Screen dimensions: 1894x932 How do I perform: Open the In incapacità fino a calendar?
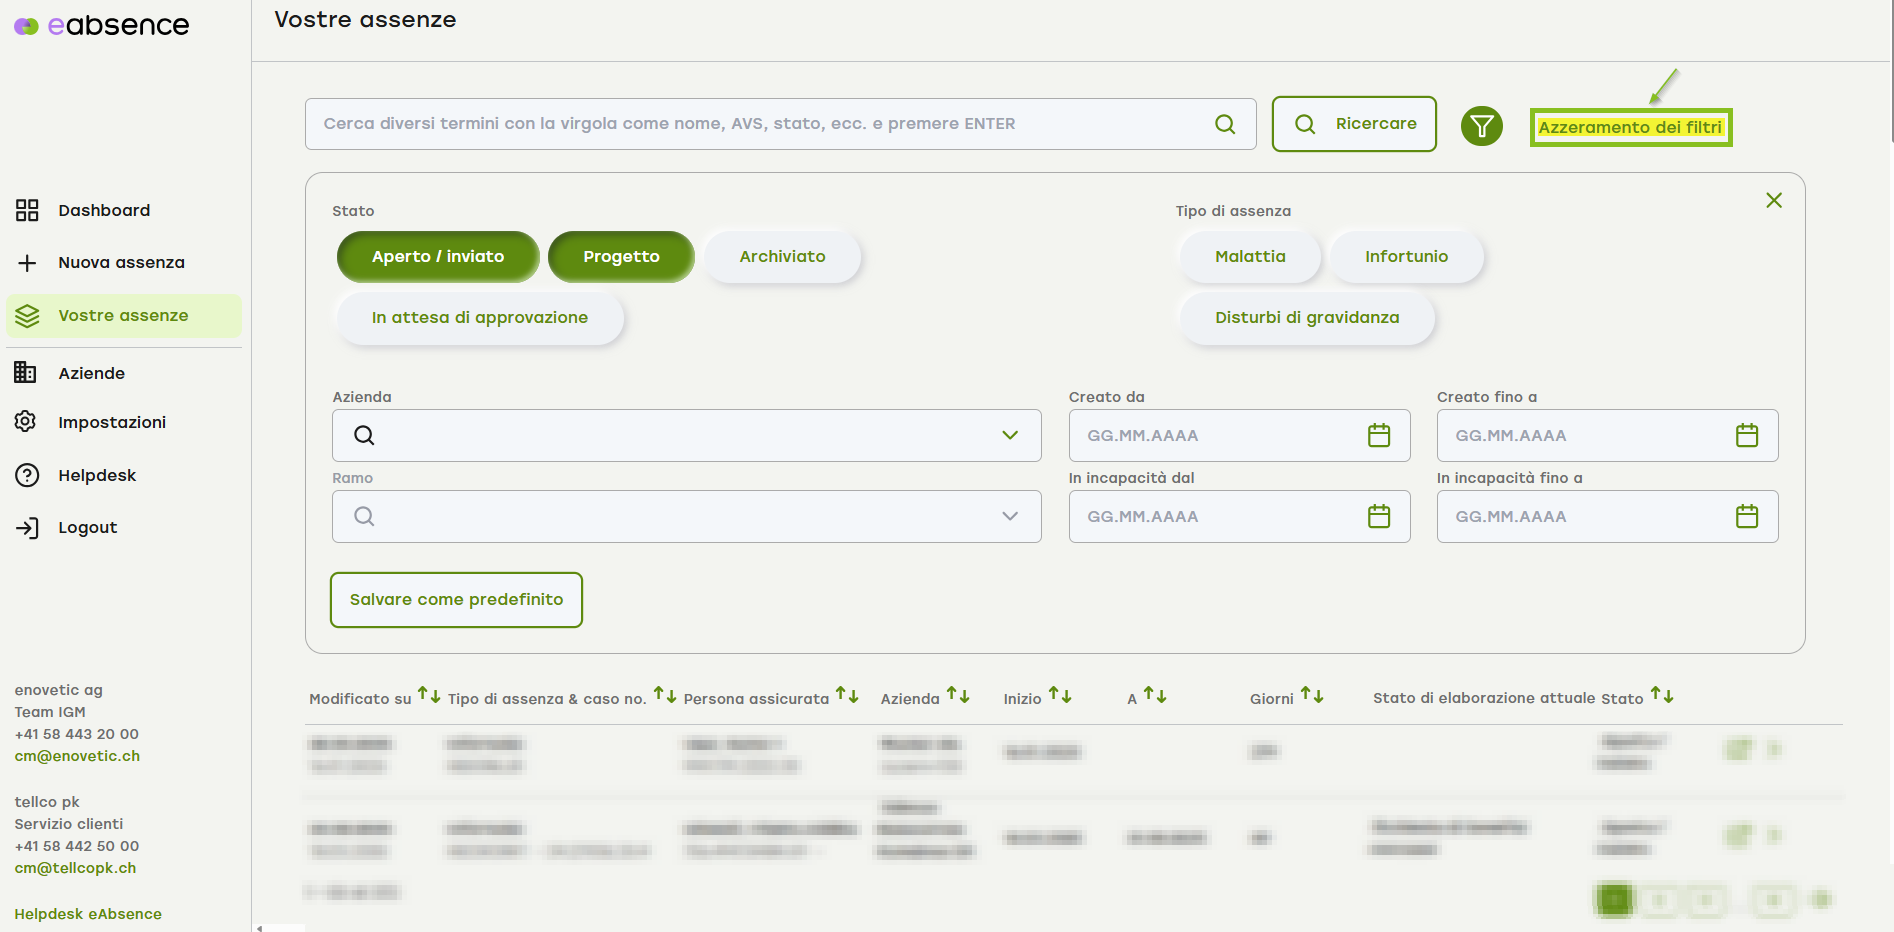coord(1746,516)
